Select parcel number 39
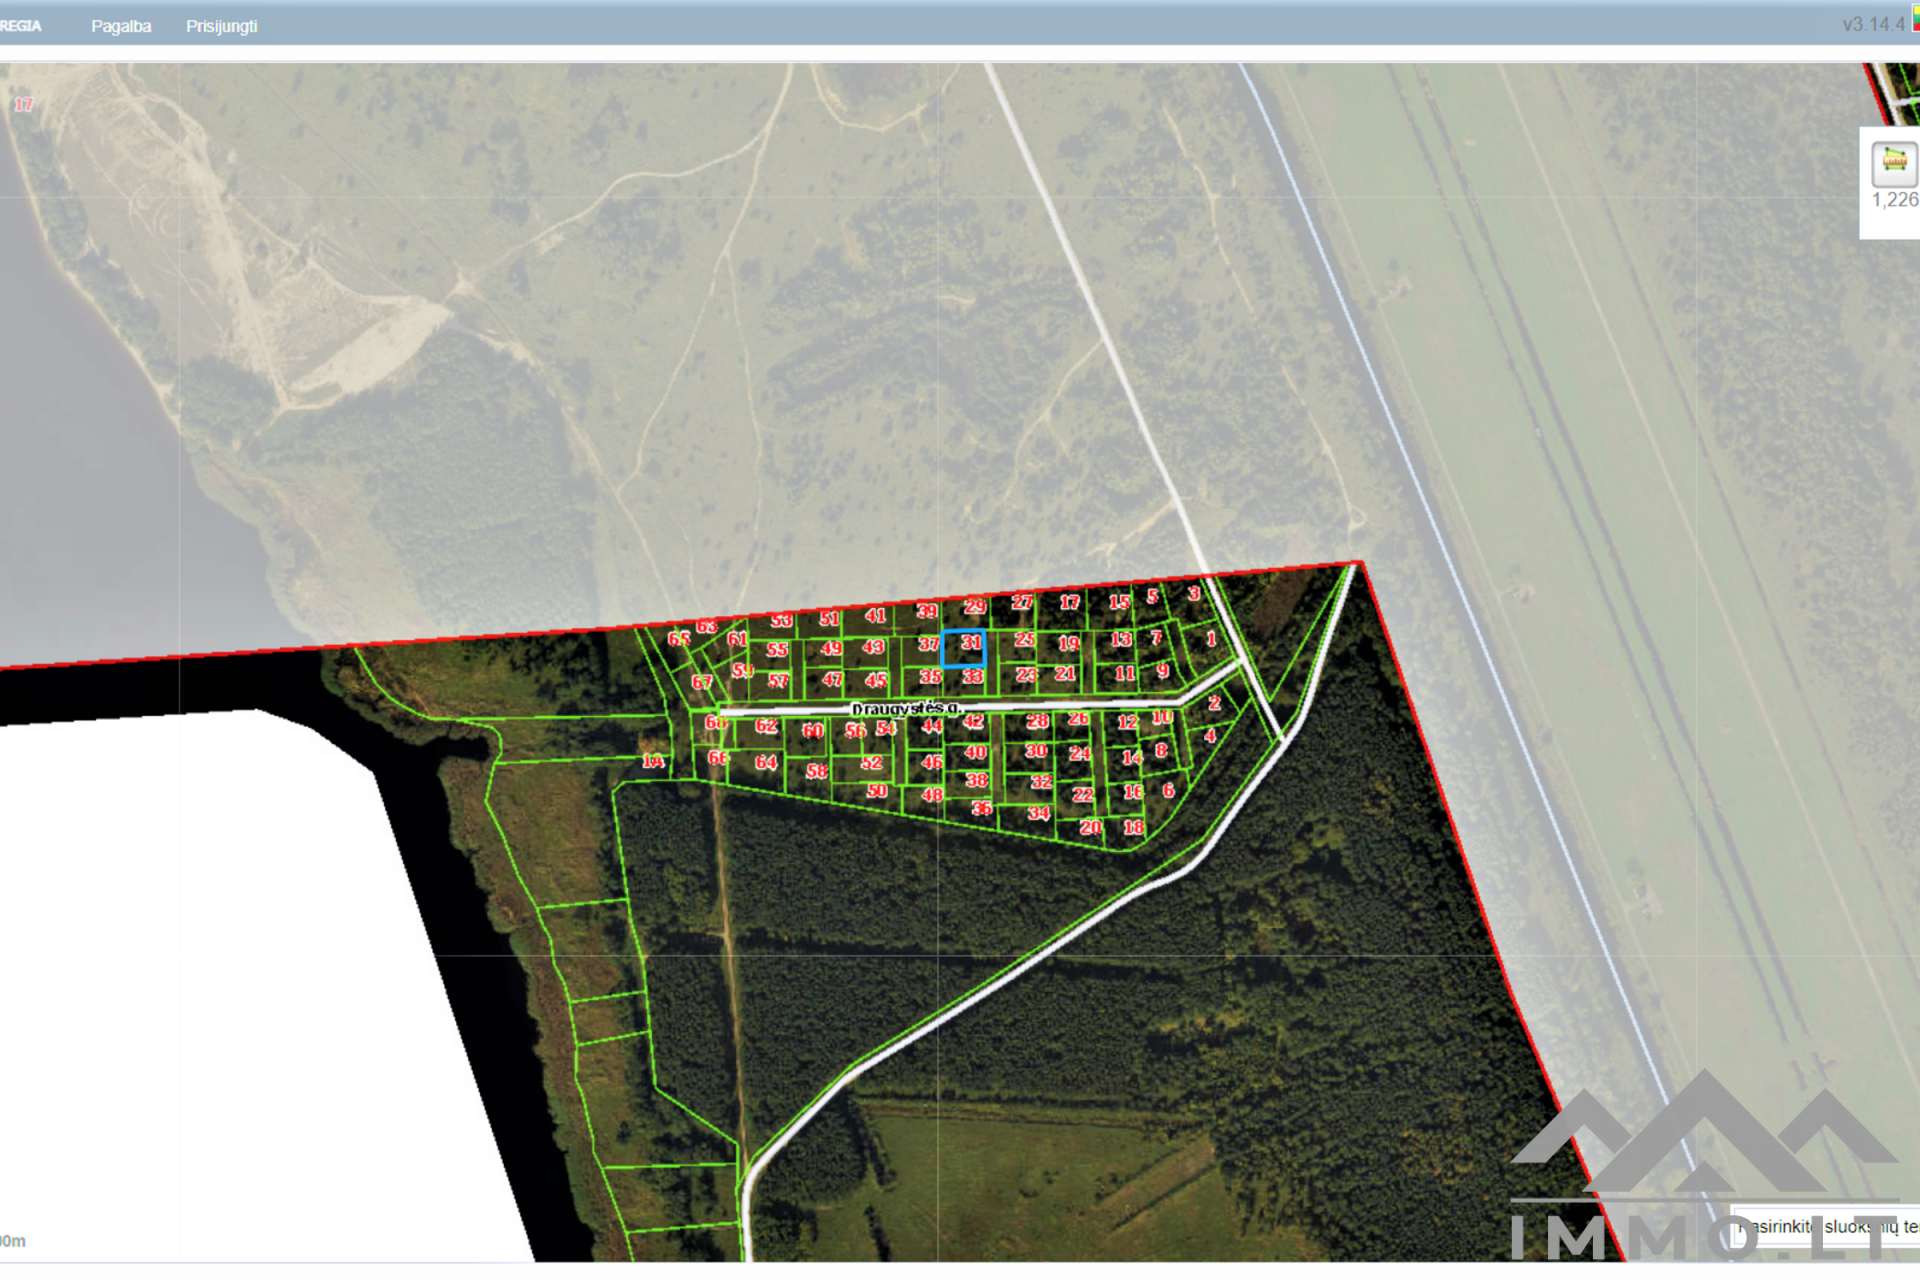Viewport: 1920px width, 1280px height. [927, 611]
